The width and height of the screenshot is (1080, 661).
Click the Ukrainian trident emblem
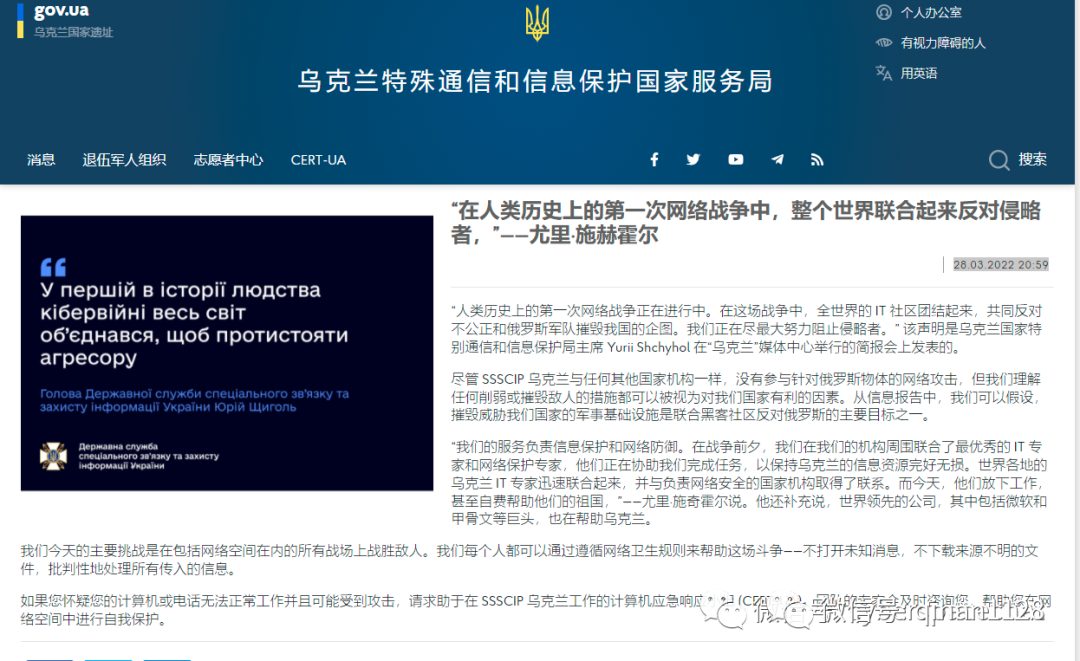[x=537, y=23]
